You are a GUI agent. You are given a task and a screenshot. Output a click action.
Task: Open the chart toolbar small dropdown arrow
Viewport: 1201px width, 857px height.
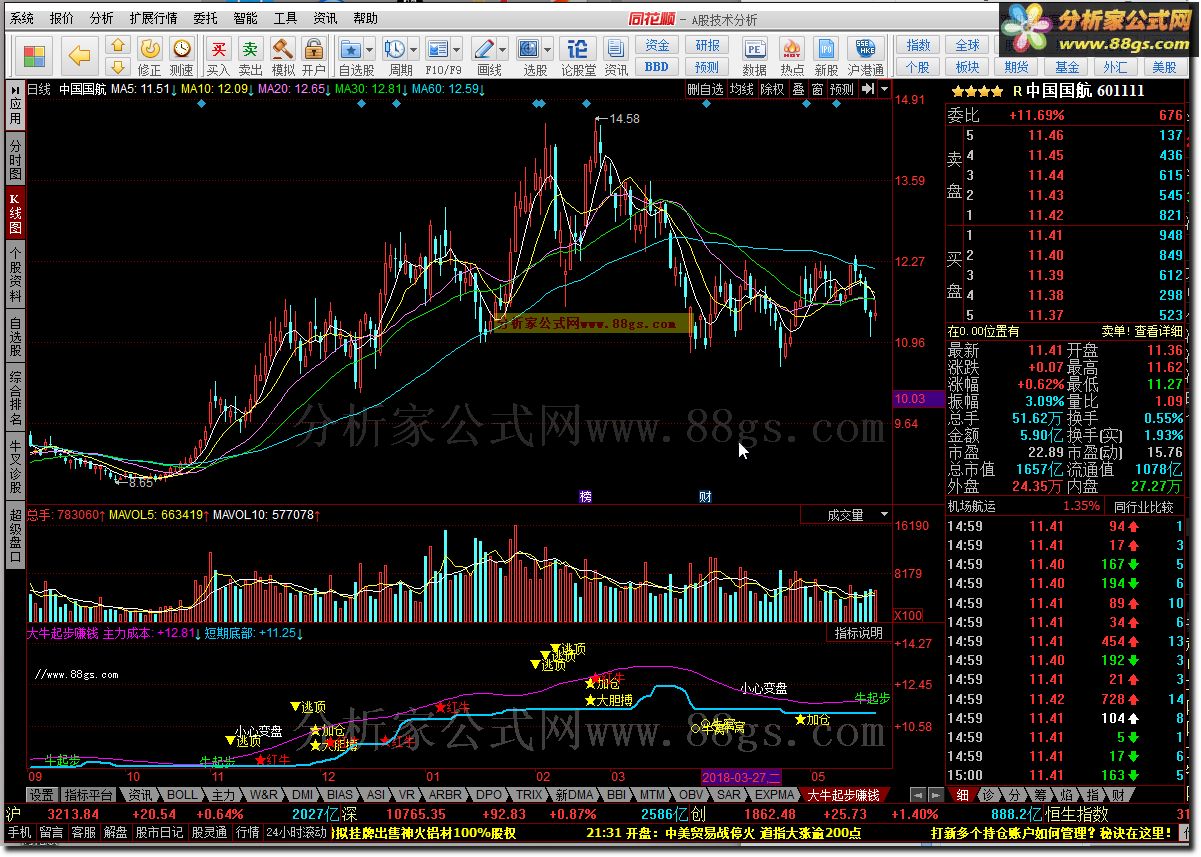click(884, 89)
